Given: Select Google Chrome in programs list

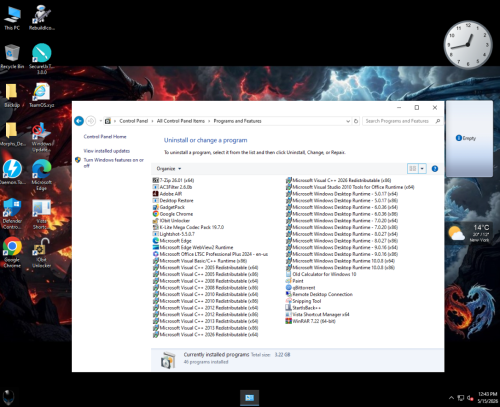Looking at the screenshot, I should click(x=173, y=214).
